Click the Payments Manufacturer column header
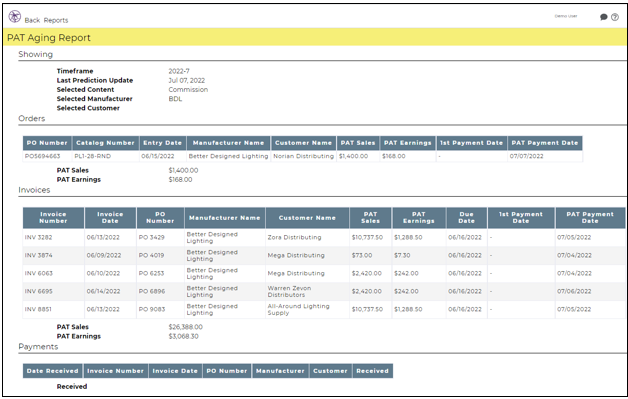Screen dimensions: 628x399 [x=280, y=371]
